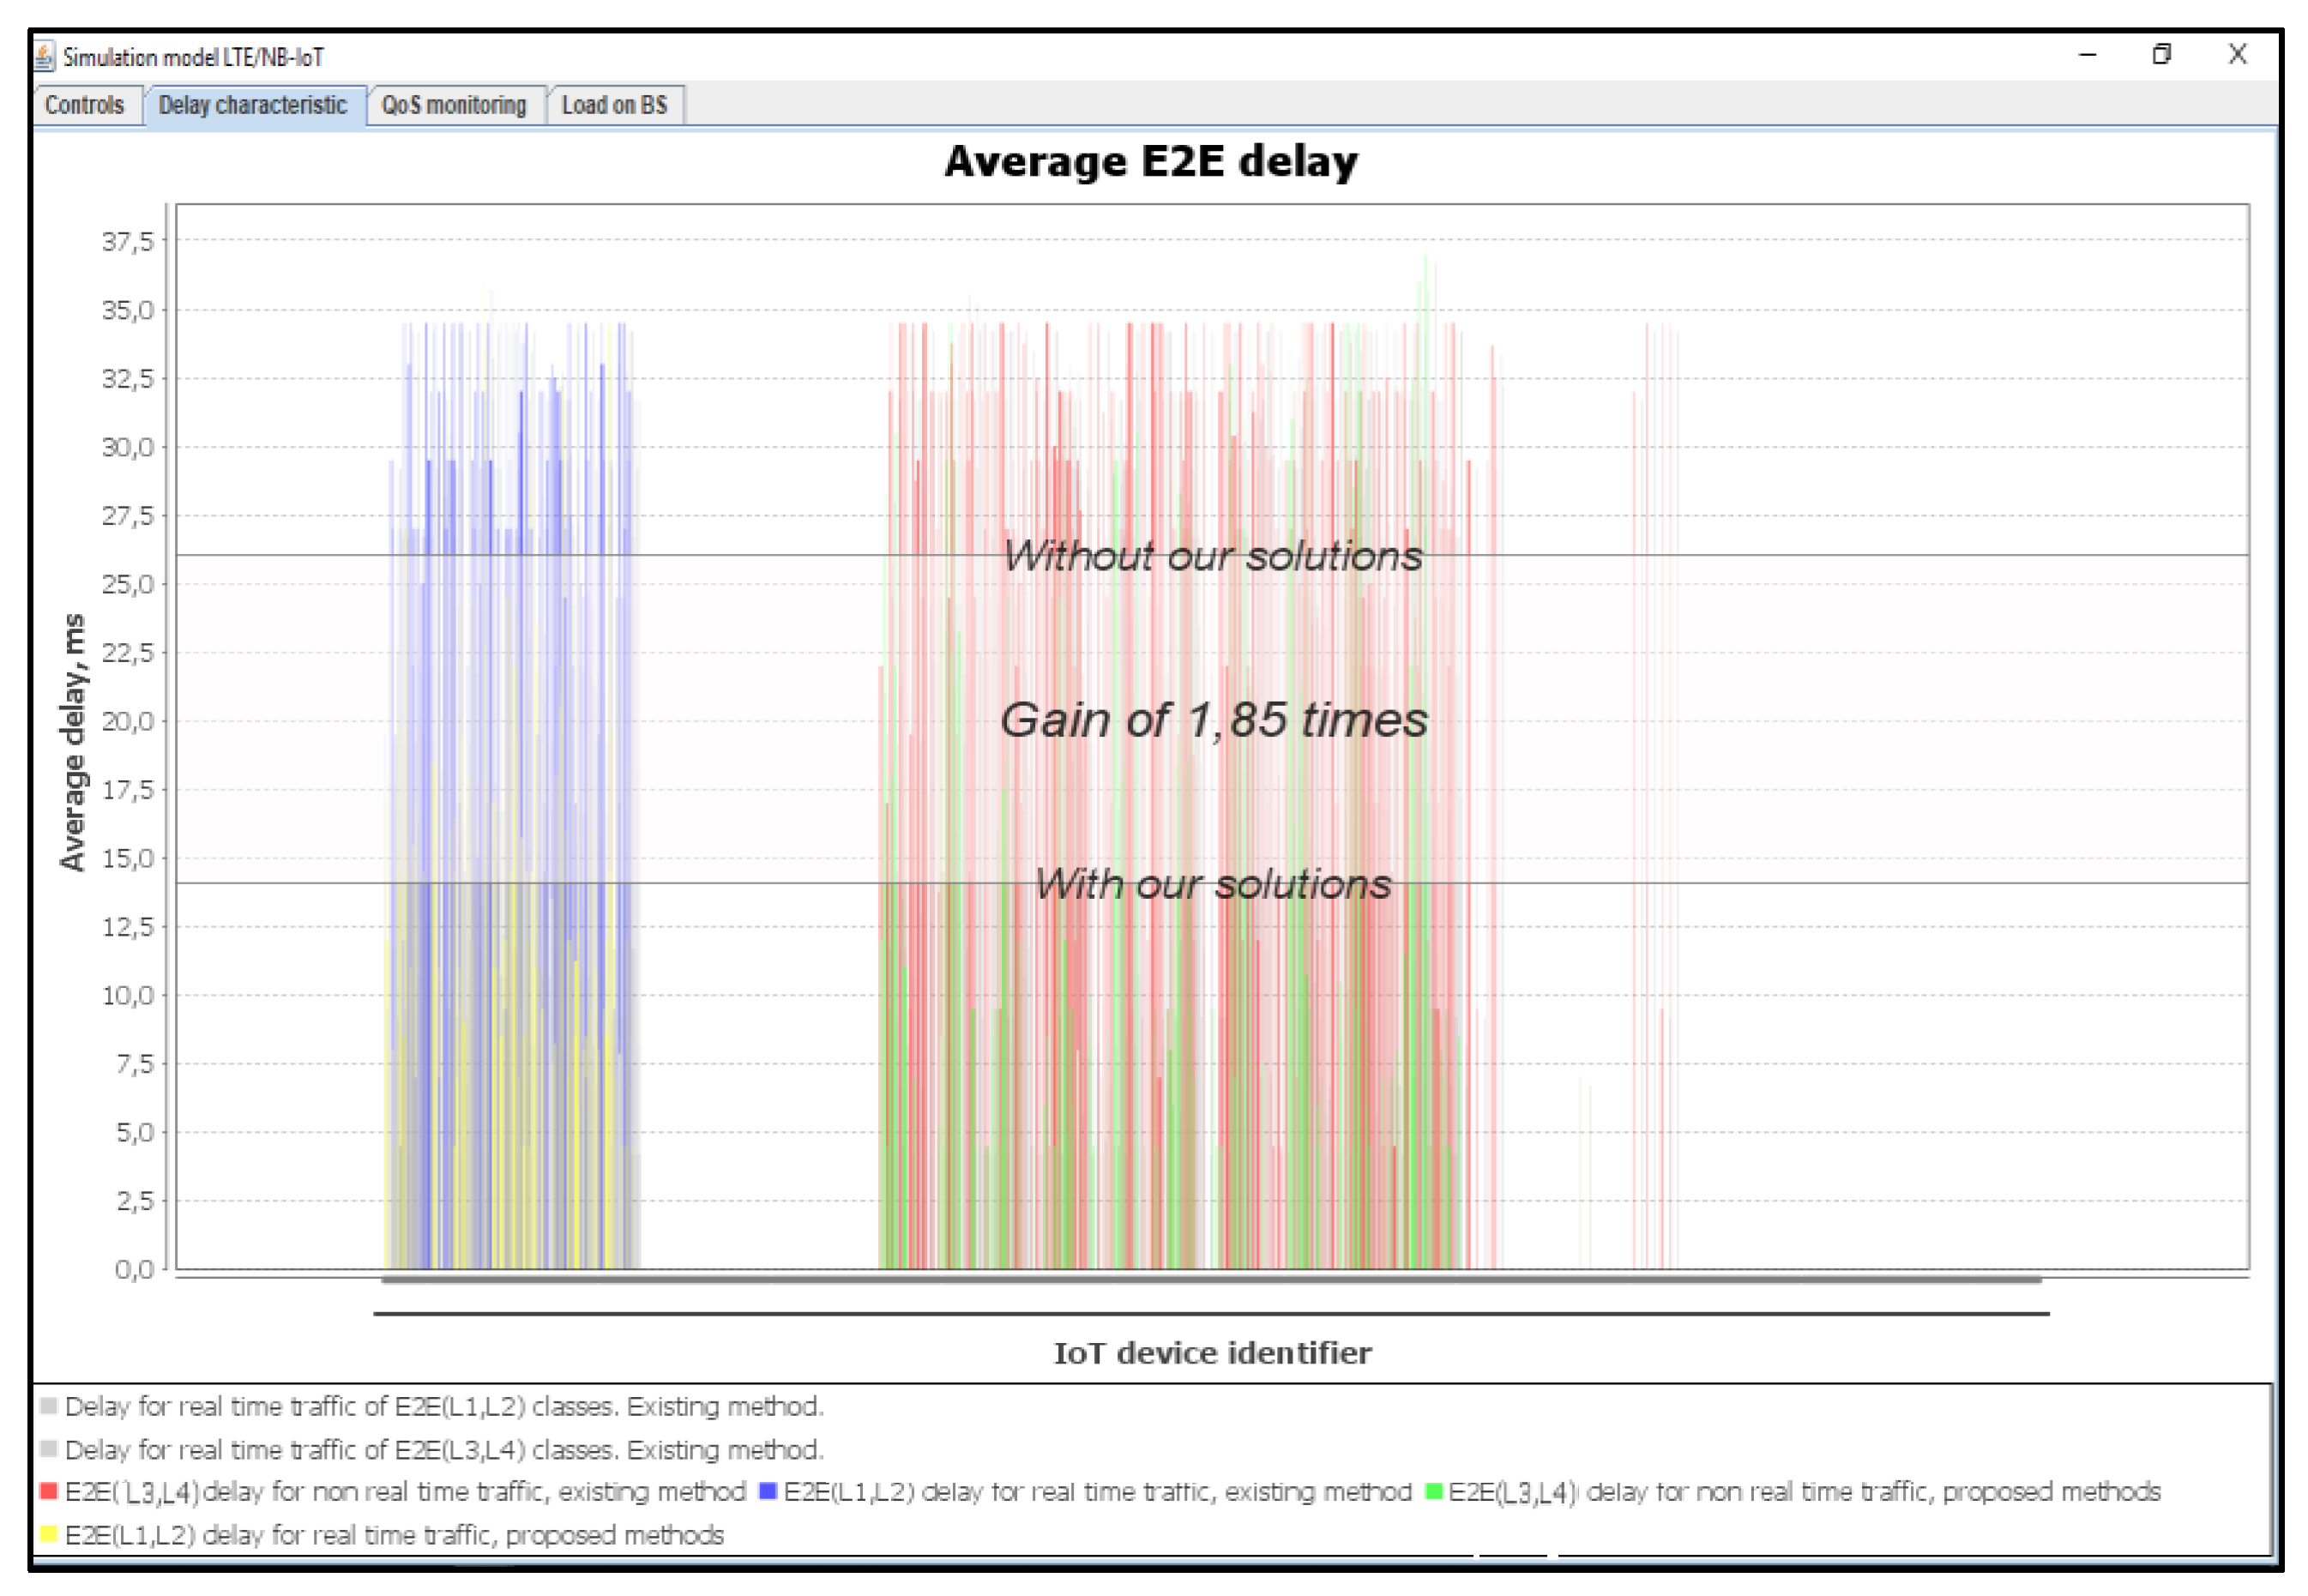Click the 'Without our solutions' annotation
The image size is (2308, 1596).
(x=1212, y=556)
